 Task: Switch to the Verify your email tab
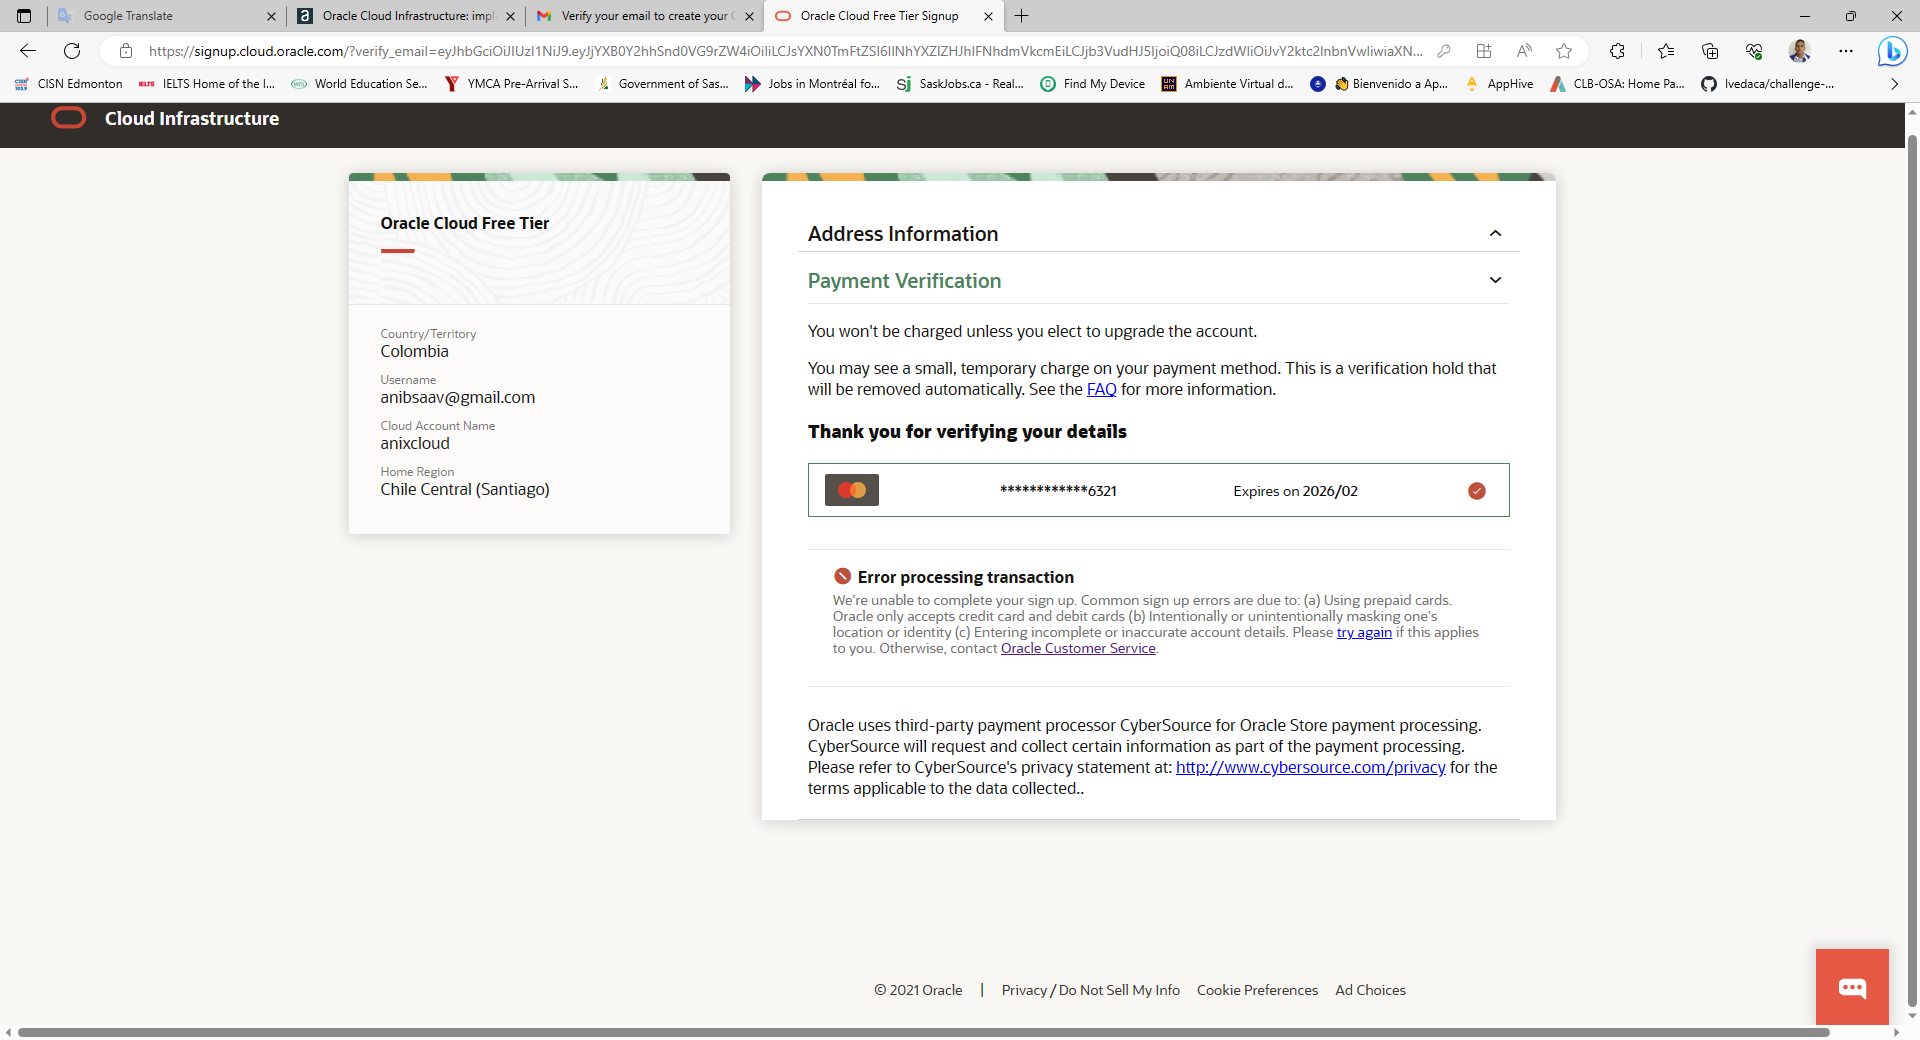click(x=644, y=16)
